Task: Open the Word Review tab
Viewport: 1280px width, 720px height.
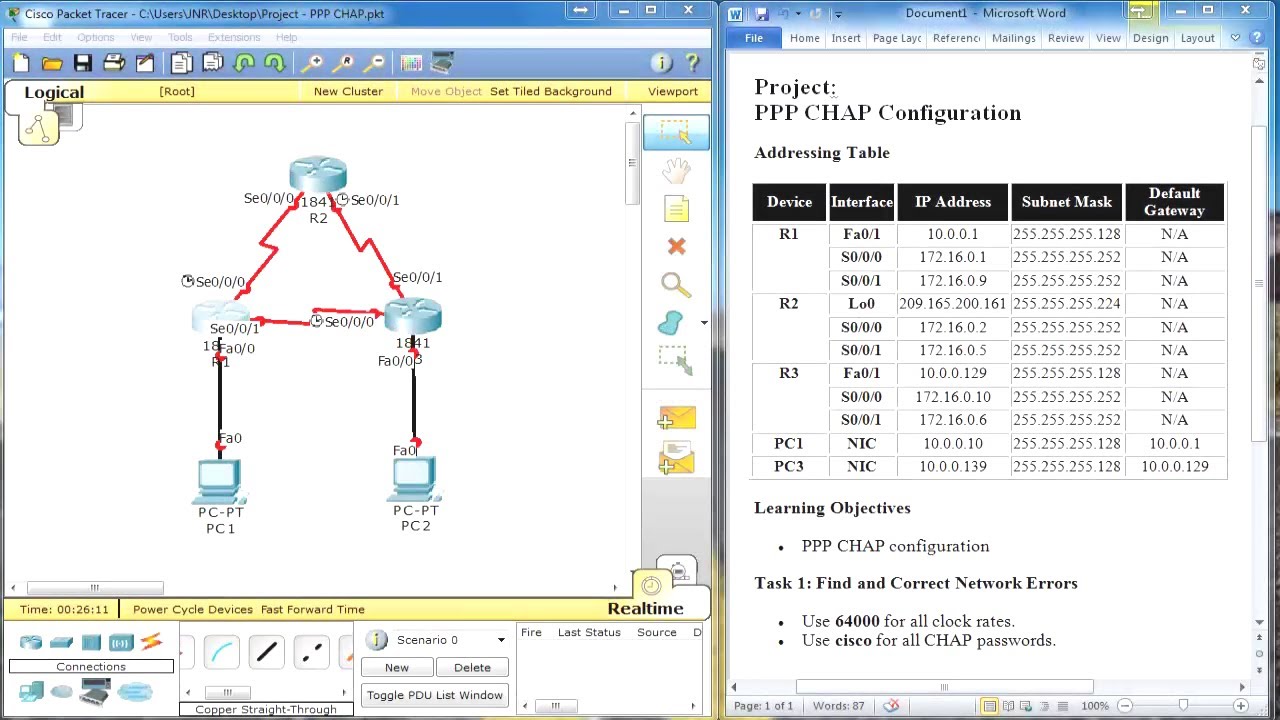Action: point(1065,38)
